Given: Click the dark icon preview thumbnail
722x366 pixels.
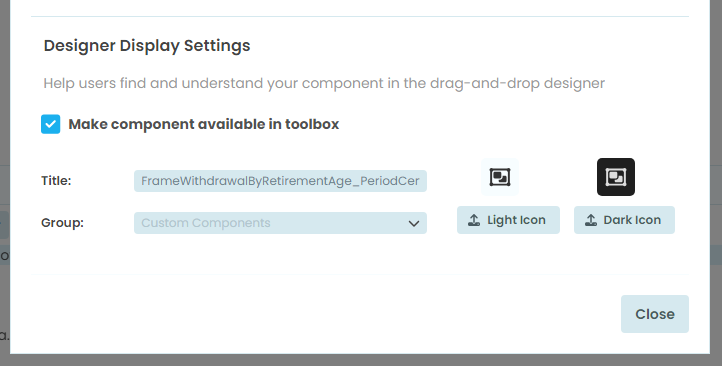Looking at the screenshot, I should (616, 177).
